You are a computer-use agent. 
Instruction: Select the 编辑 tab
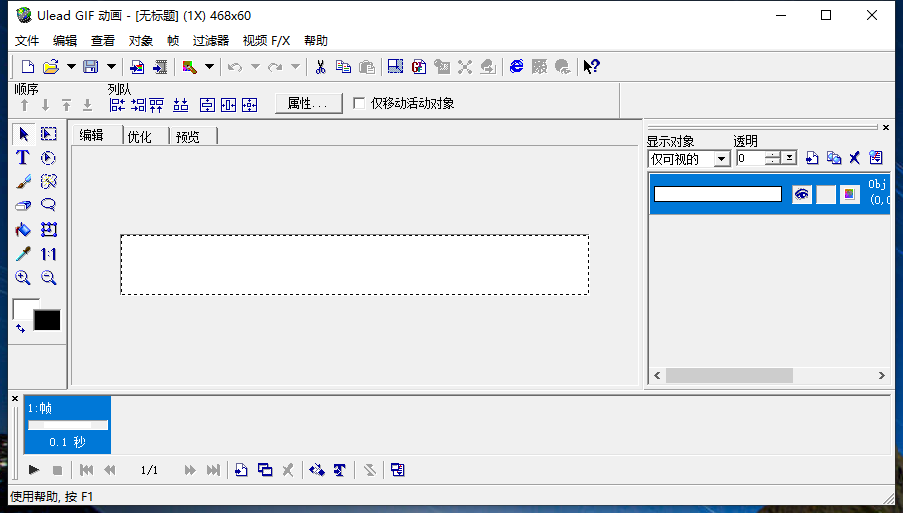(x=92, y=135)
